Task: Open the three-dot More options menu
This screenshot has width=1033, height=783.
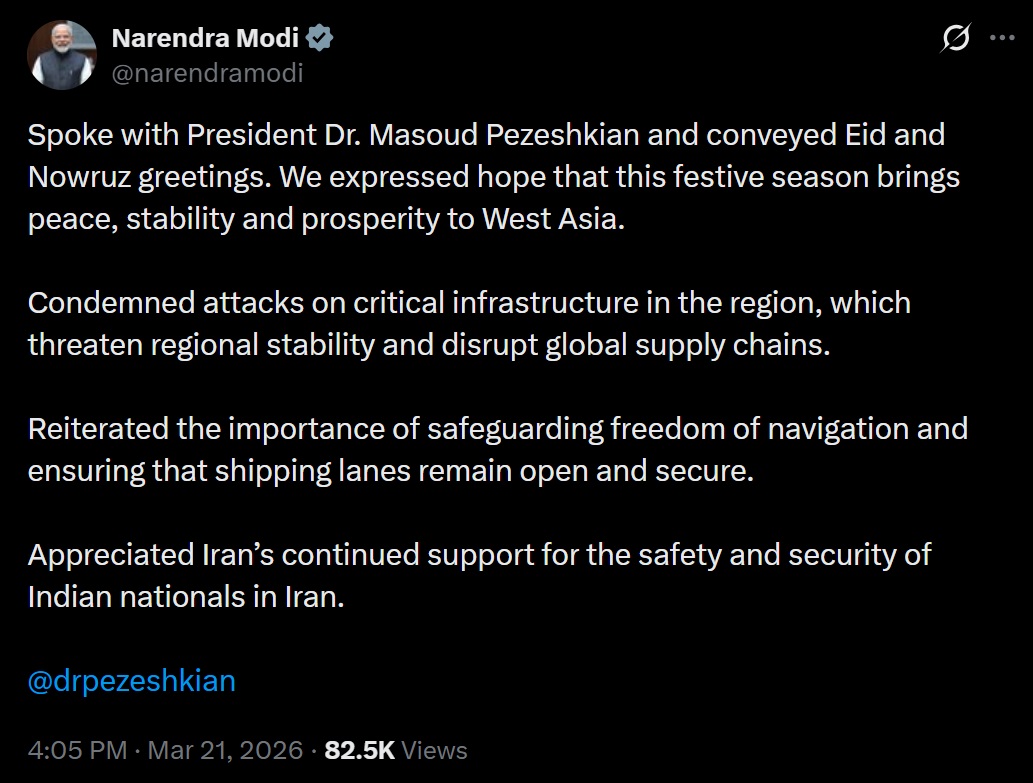Action: point(1002,38)
